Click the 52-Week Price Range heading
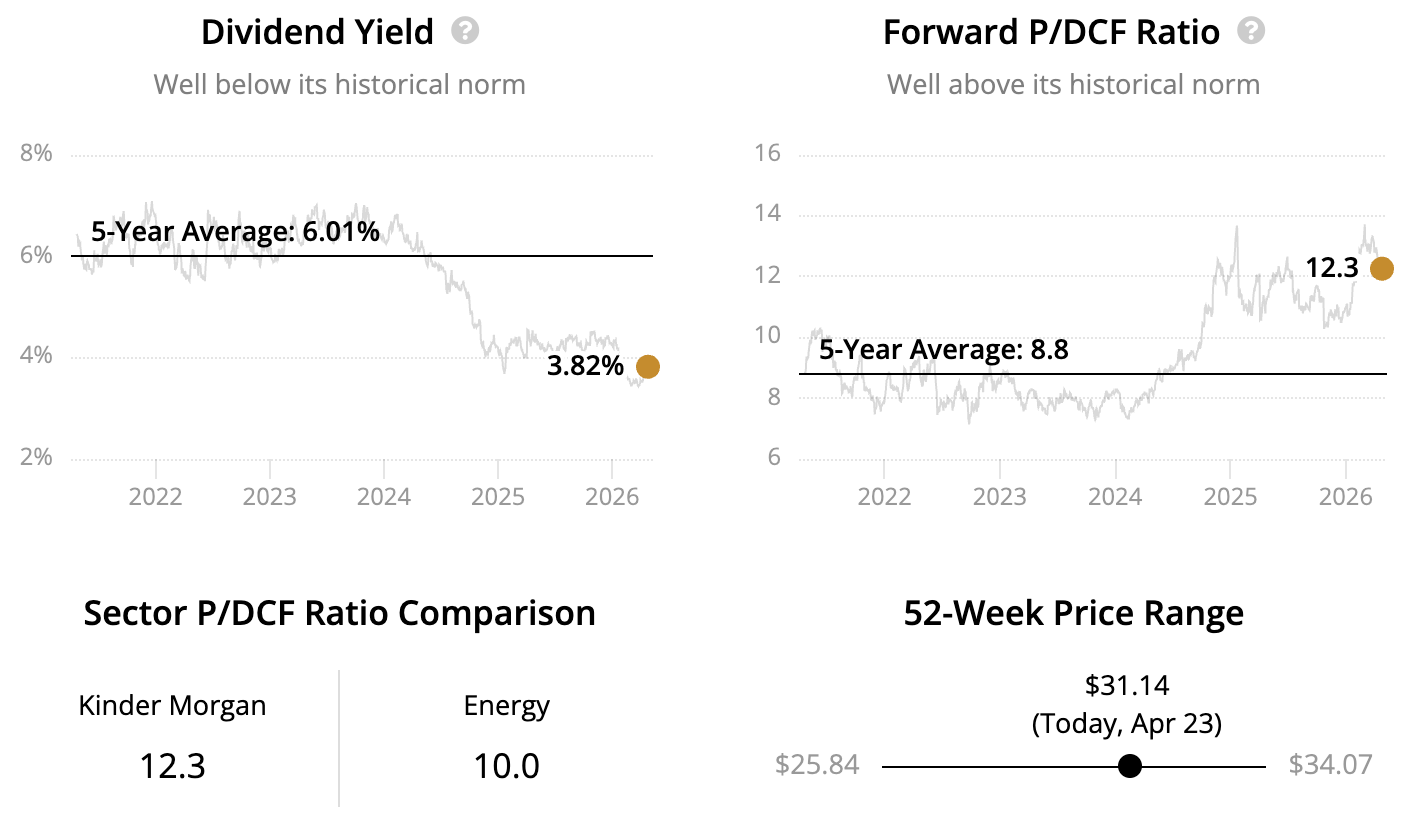Screen dimensions: 1414x826 click(1073, 613)
